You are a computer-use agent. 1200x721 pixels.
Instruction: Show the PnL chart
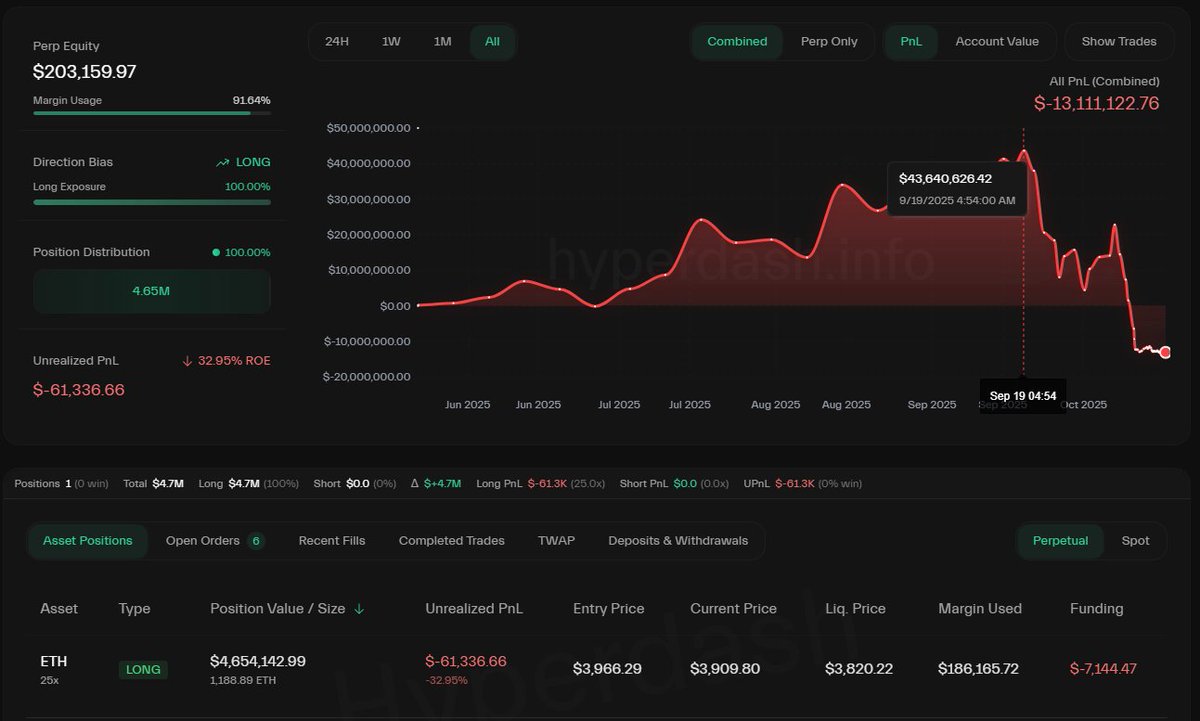(911, 42)
